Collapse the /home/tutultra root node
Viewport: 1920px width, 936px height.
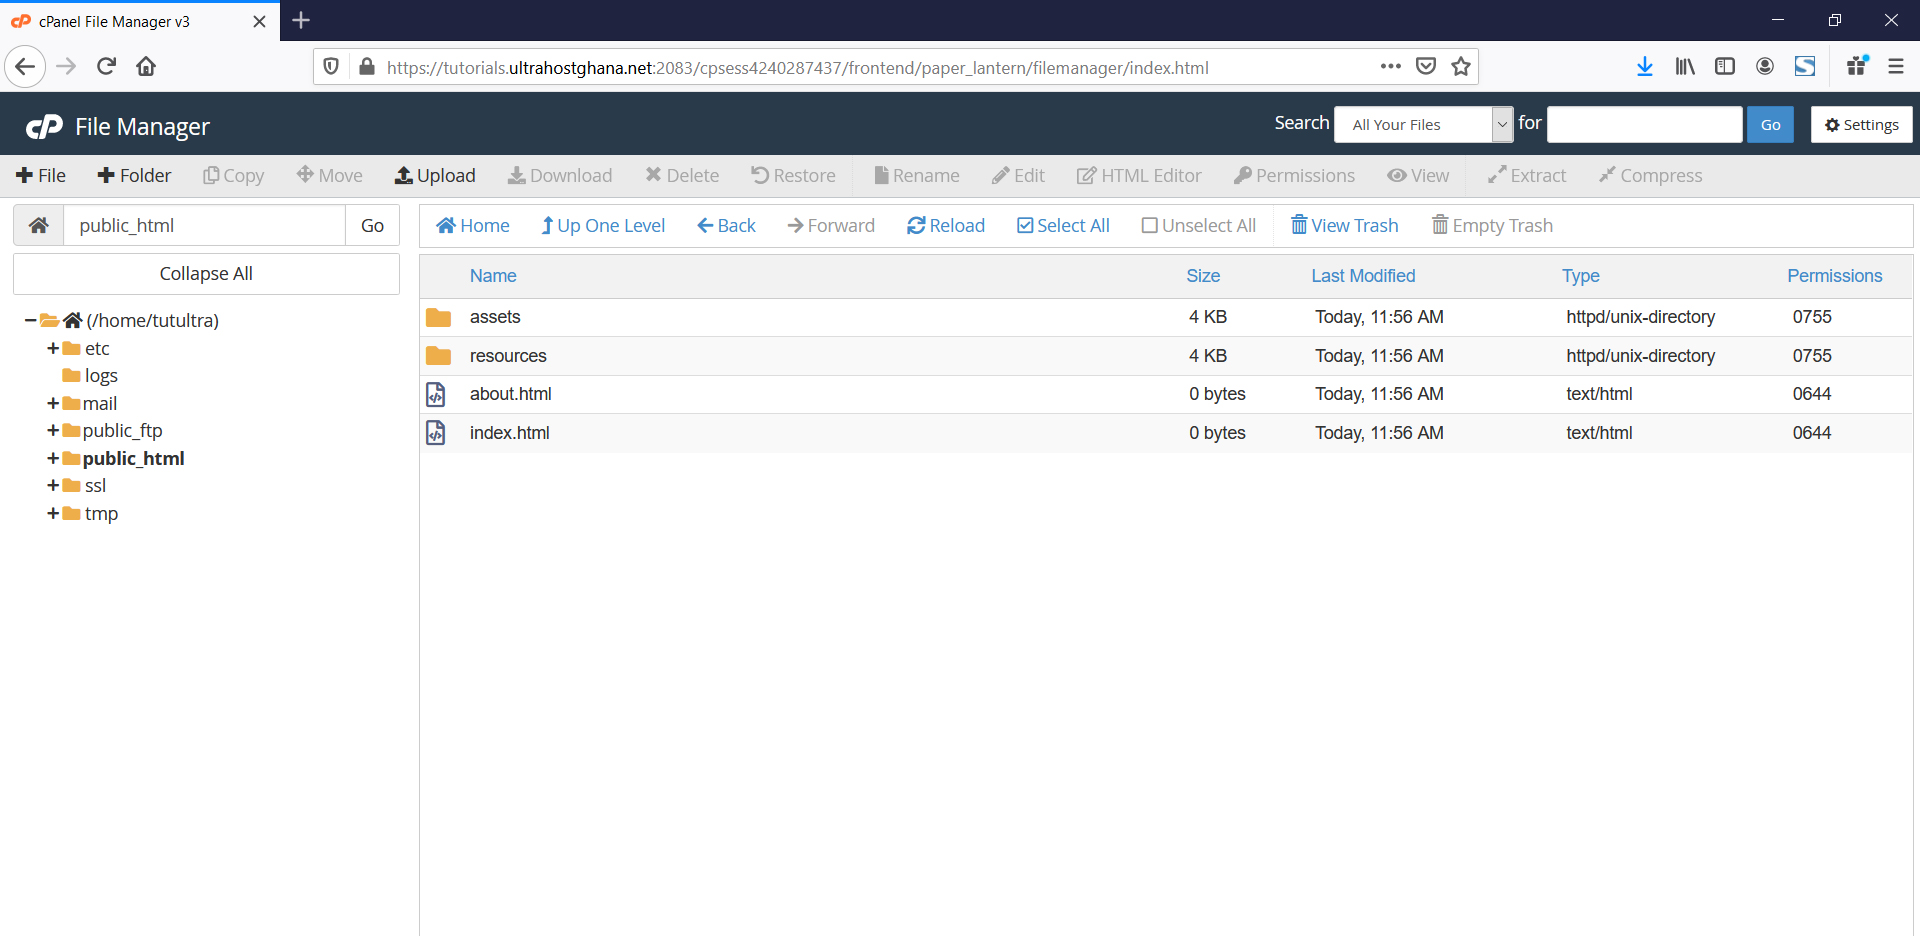(31, 320)
